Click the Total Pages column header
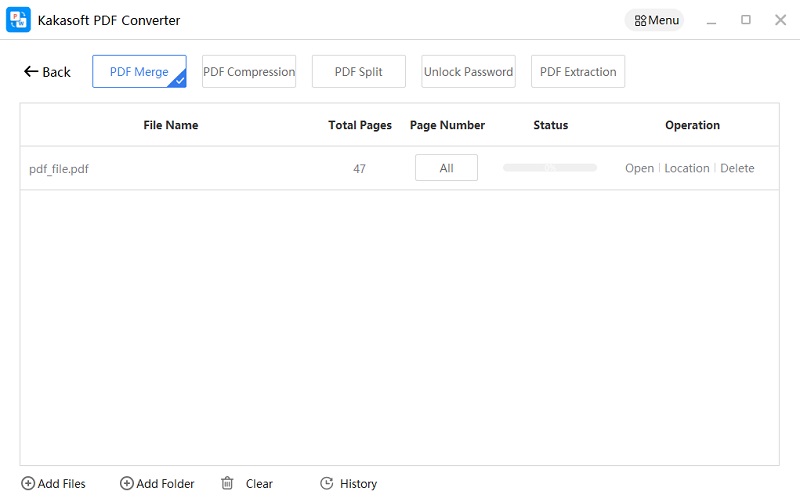This screenshot has width=800, height=502. pyautogui.click(x=360, y=125)
